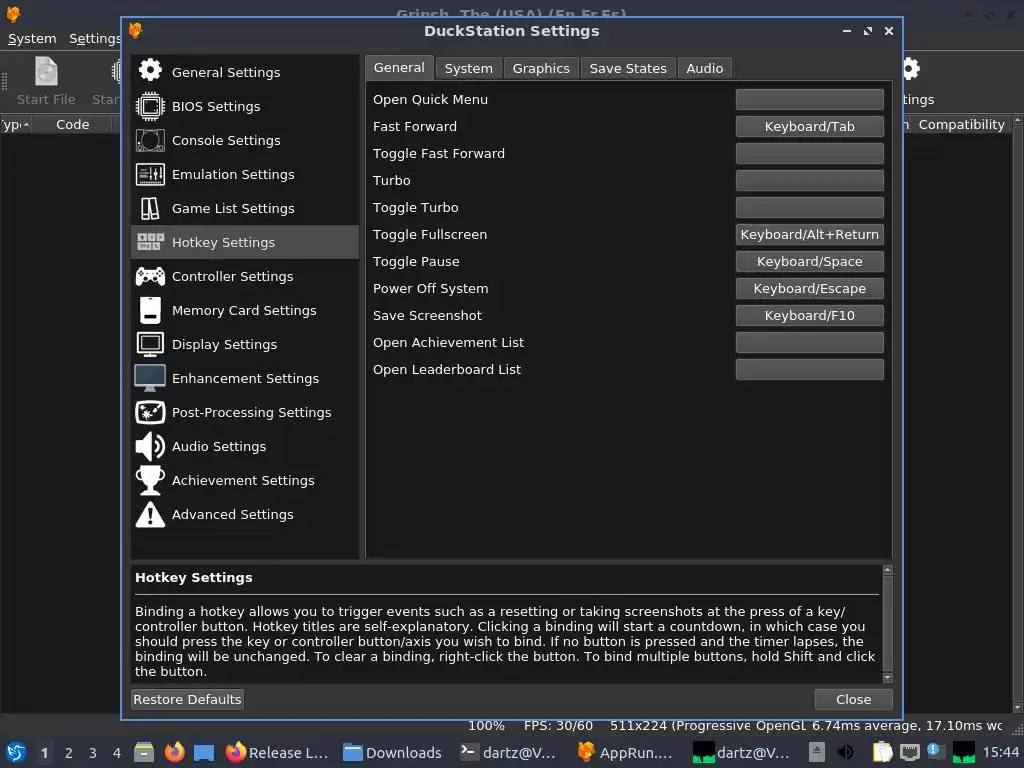Image resolution: width=1024 pixels, height=768 pixels.
Task: Select the Hotkey Settings keyboard icon
Action: (x=150, y=242)
